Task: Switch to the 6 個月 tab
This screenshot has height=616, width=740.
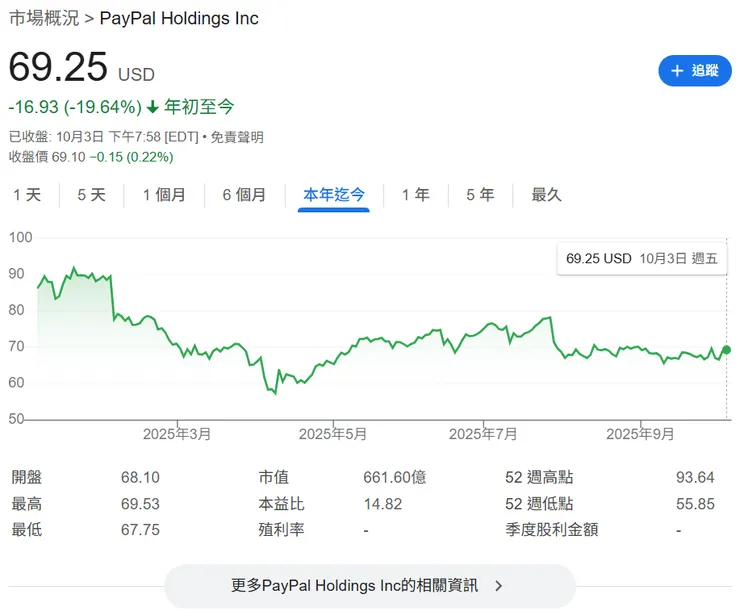Action: tap(244, 194)
